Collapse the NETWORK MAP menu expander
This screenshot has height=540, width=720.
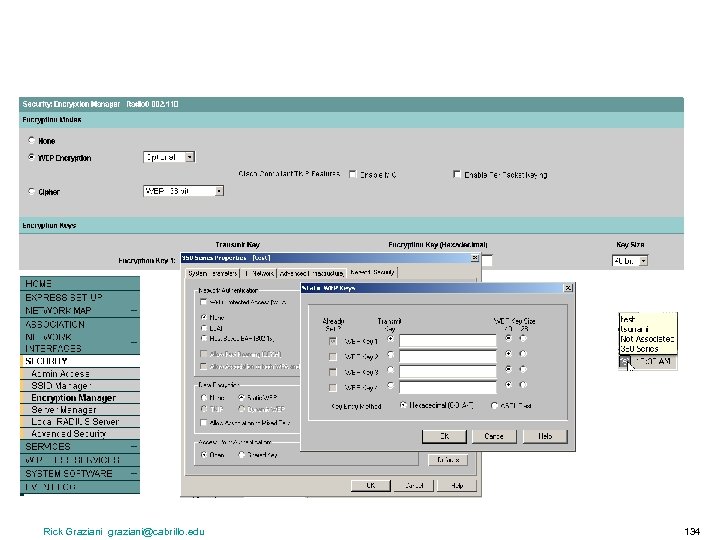point(133,311)
